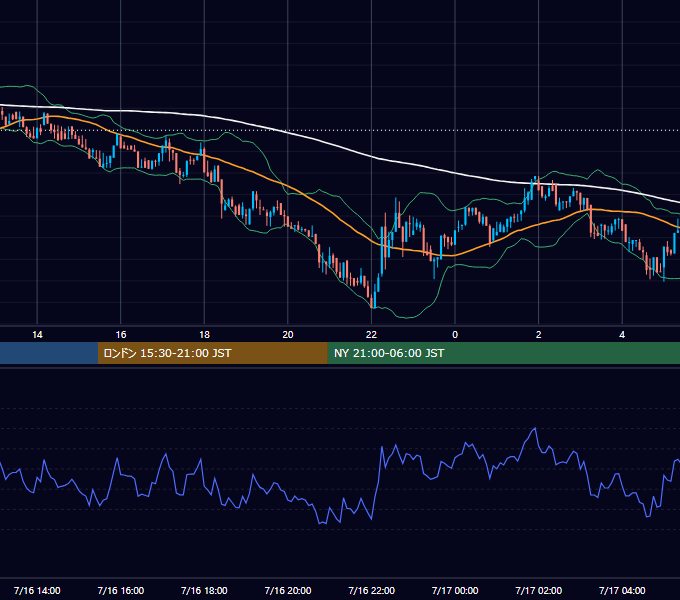Click the ロンドン 15:30-21:00 JST session band
This screenshot has height=600, width=680.
coord(212,353)
